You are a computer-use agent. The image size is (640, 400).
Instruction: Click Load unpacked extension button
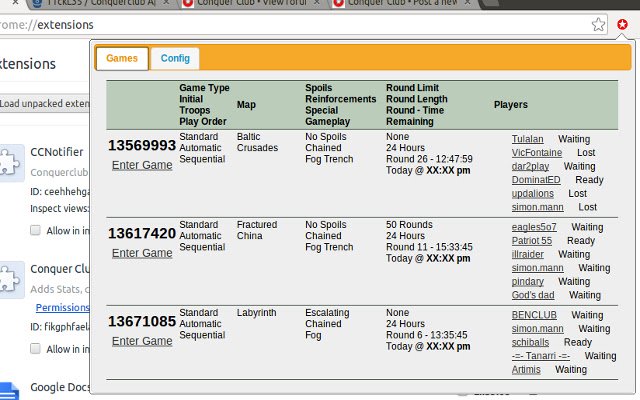click(44, 104)
